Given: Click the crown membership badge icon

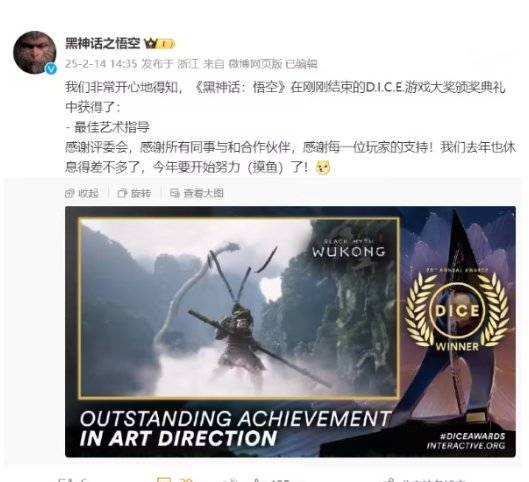Looking at the screenshot, I should [150, 44].
